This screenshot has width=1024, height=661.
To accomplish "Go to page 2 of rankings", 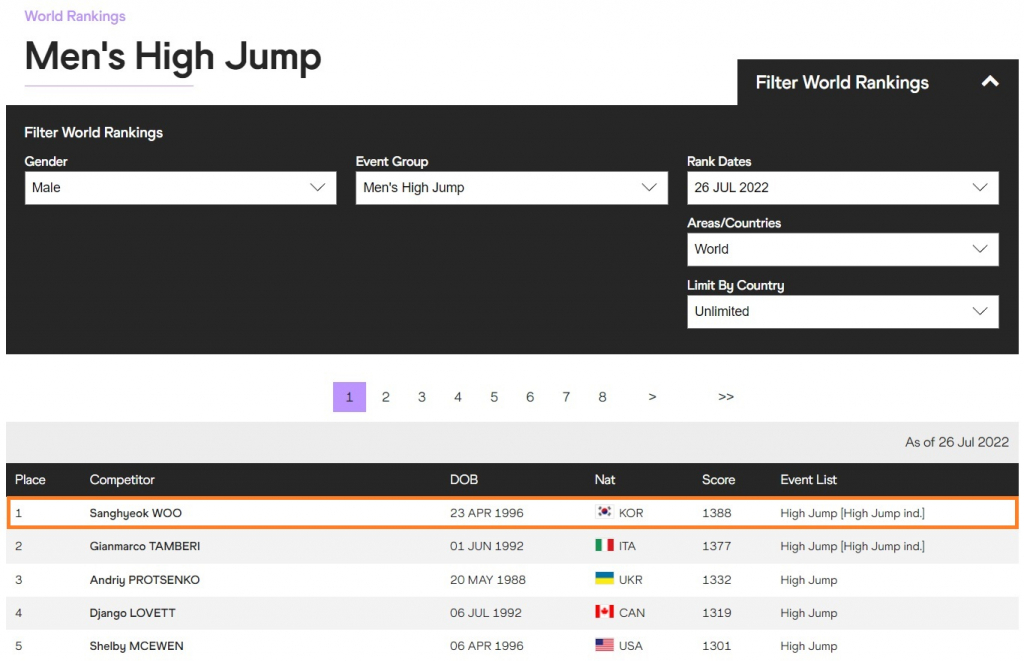I will pyautogui.click(x=385, y=397).
